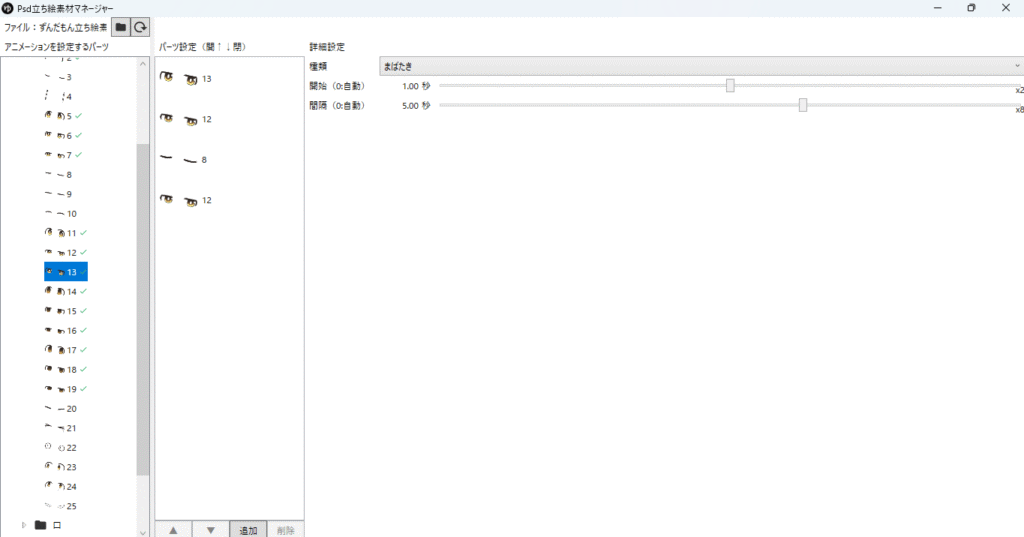The height and width of the screenshot is (537, 1024).
Task: Expand the 口 folder tree node
Action: point(24,525)
